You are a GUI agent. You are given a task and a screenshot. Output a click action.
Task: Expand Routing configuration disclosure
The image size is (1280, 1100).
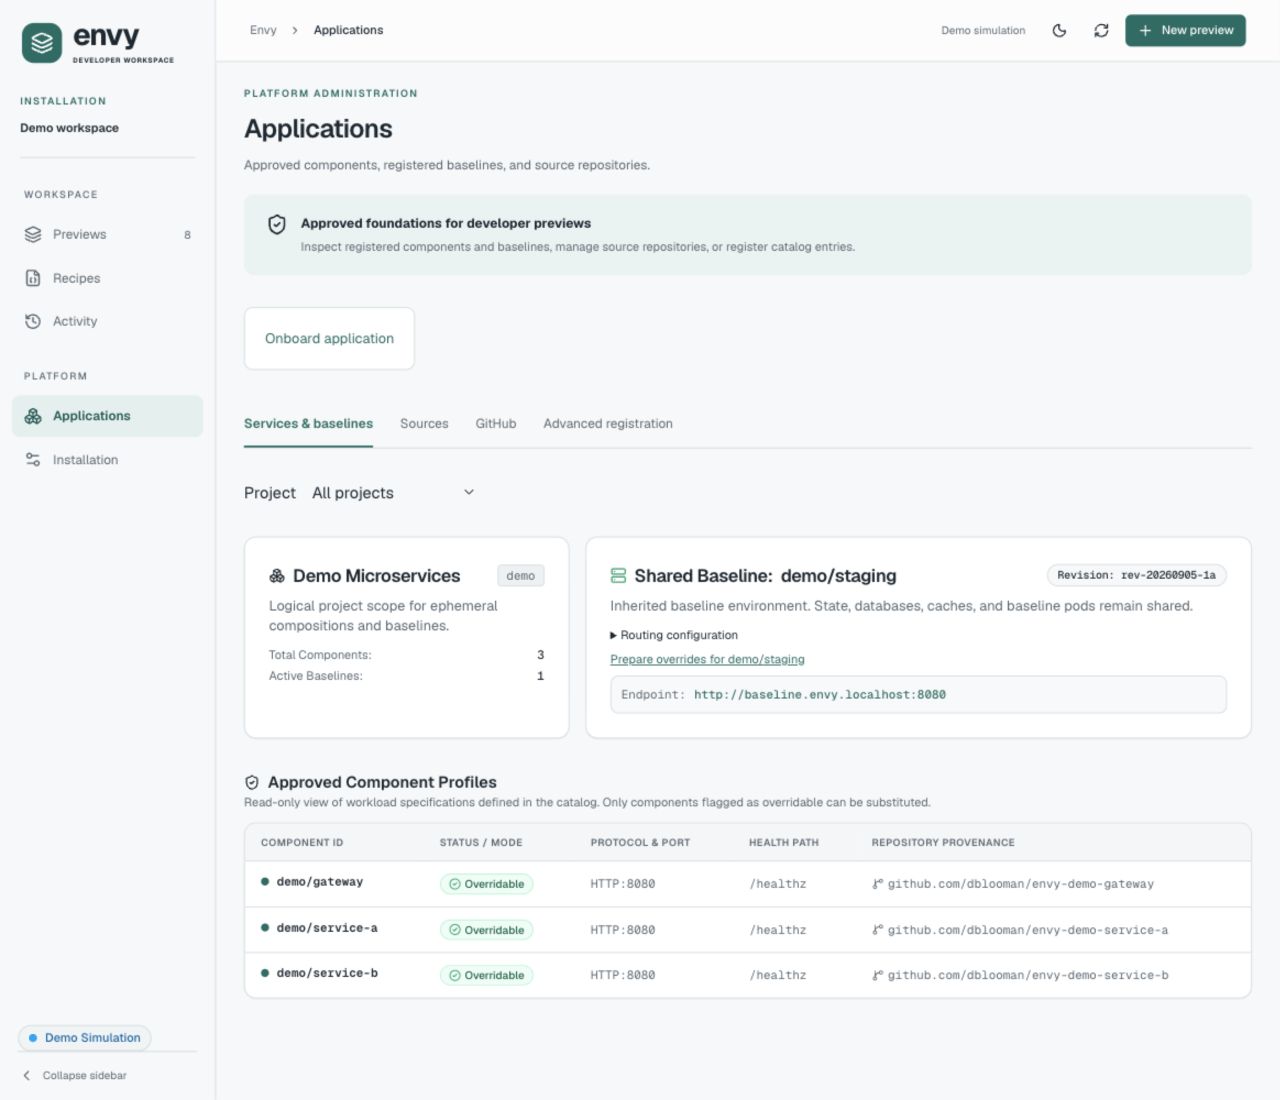tap(674, 635)
